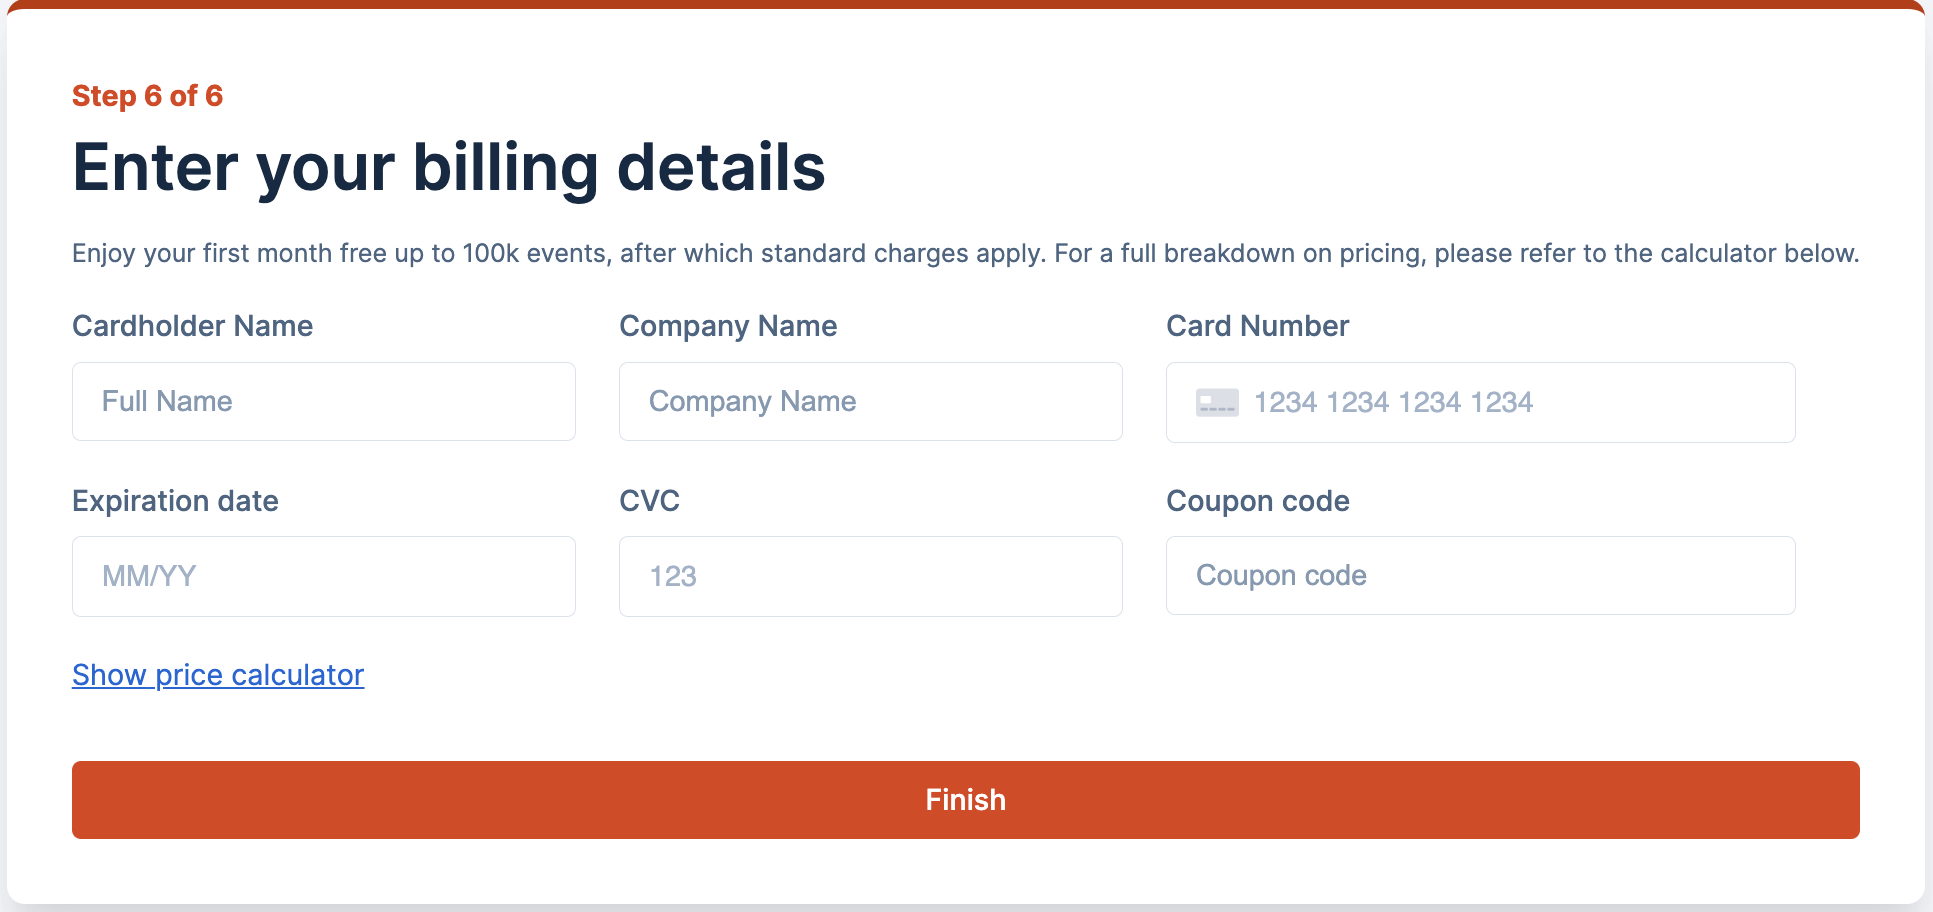The height and width of the screenshot is (912, 1933).
Task: Click the Step 6 of 6 indicator
Action: click(147, 96)
